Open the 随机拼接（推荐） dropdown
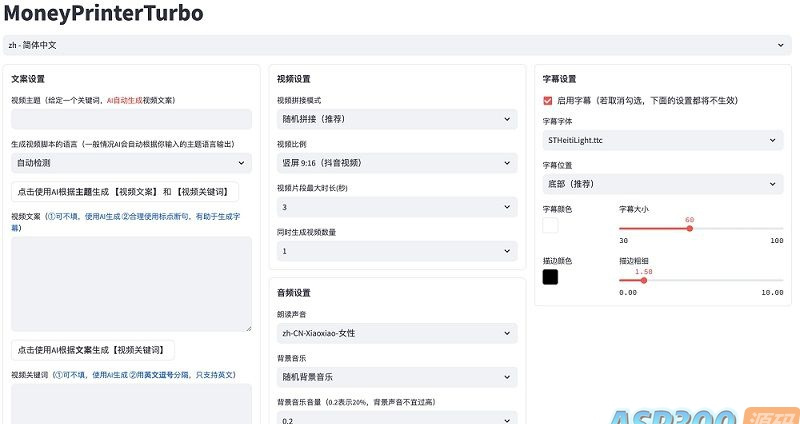Screen dimensions: 800x424 click(x=397, y=119)
